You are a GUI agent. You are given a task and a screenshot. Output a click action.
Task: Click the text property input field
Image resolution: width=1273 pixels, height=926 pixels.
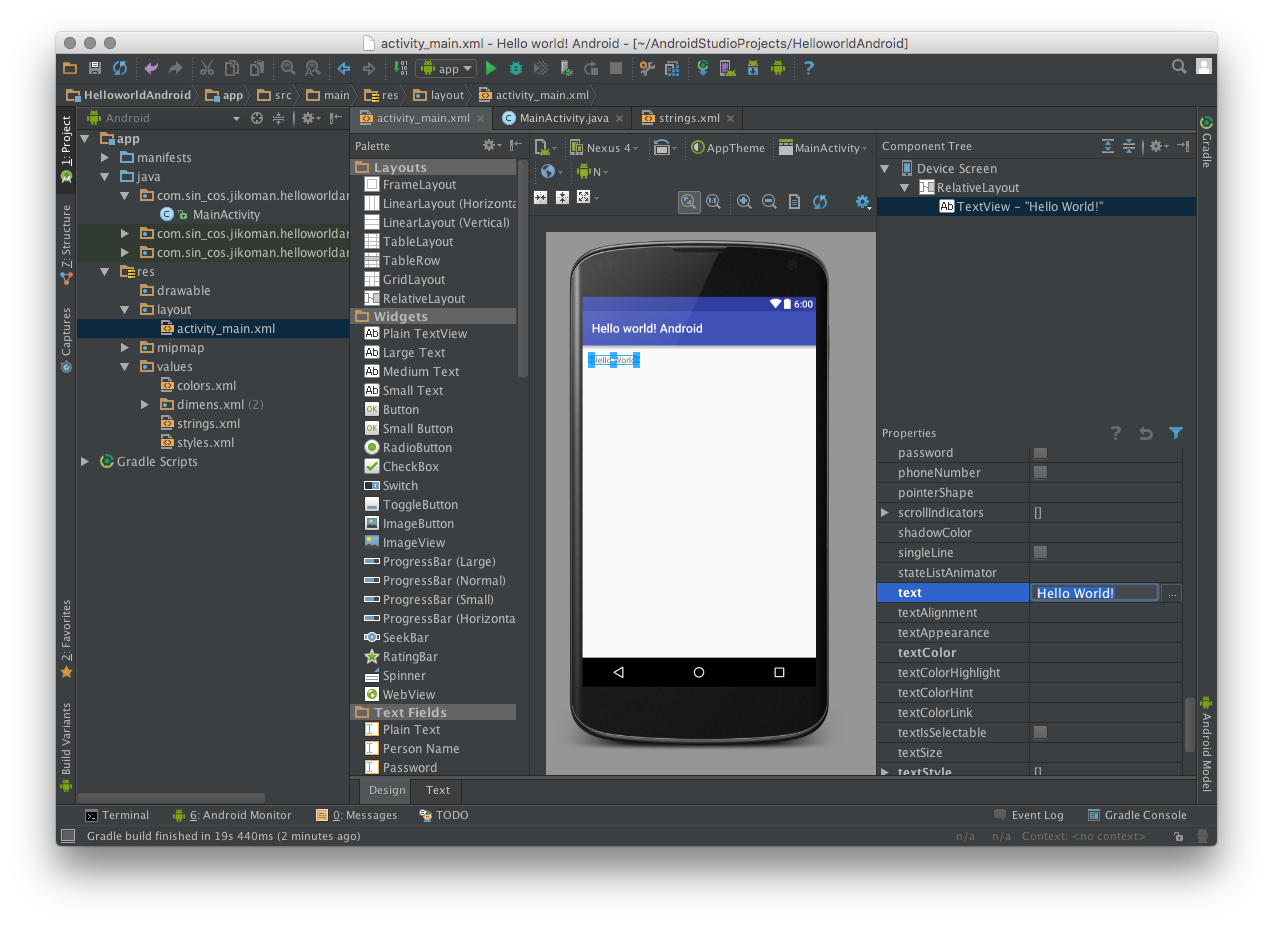(1095, 593)
